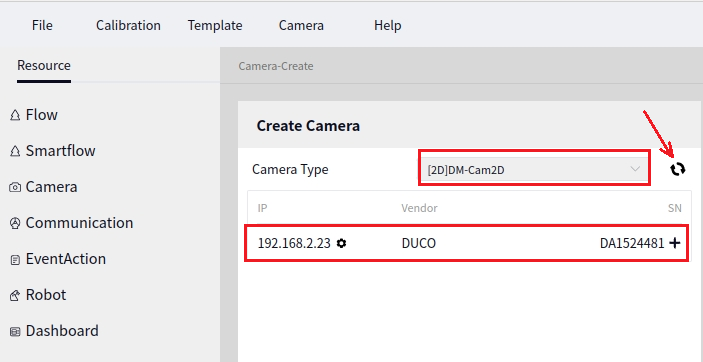The width and height of the screenshot is (703, 362).
Task: Go to Camera label in sidebar
Action: tap(52, 187)
